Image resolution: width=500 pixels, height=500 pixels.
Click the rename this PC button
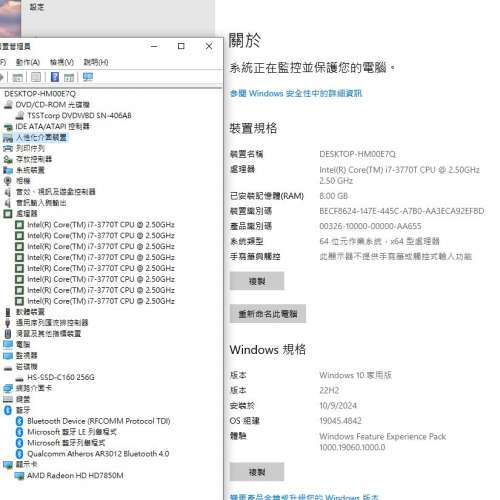point(268,314)
